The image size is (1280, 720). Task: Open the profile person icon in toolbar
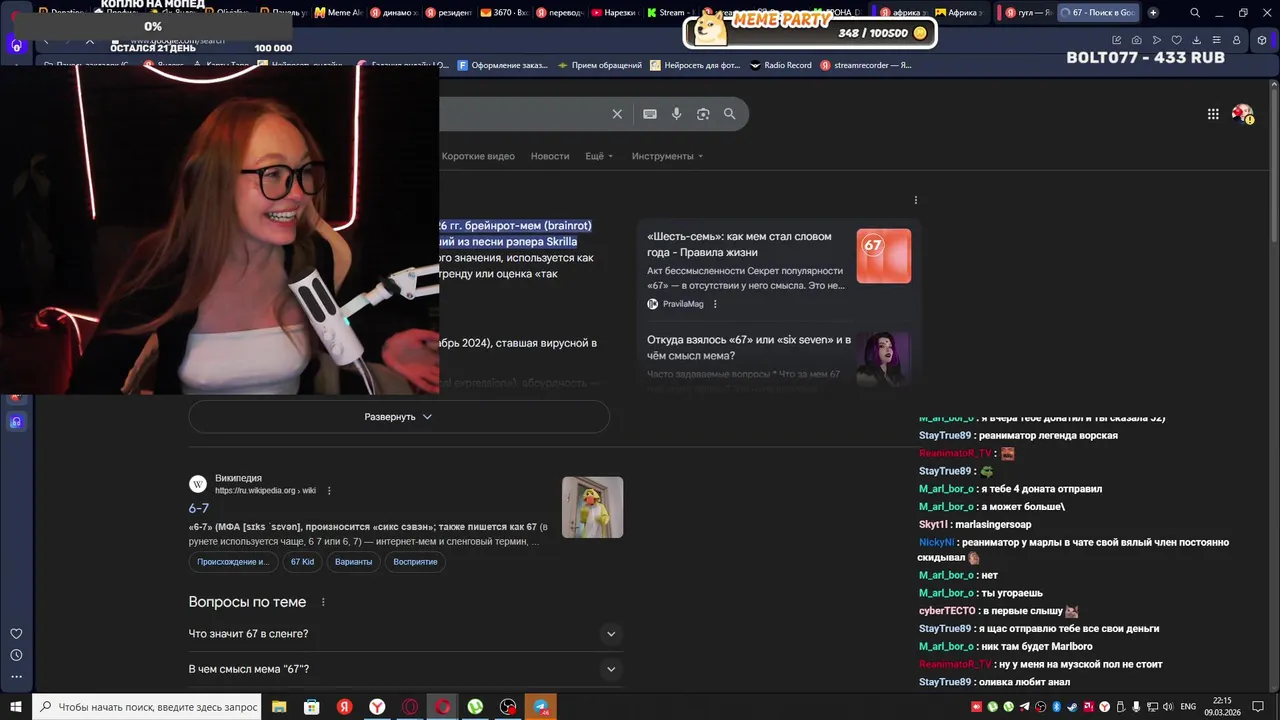coord(1237,40)
